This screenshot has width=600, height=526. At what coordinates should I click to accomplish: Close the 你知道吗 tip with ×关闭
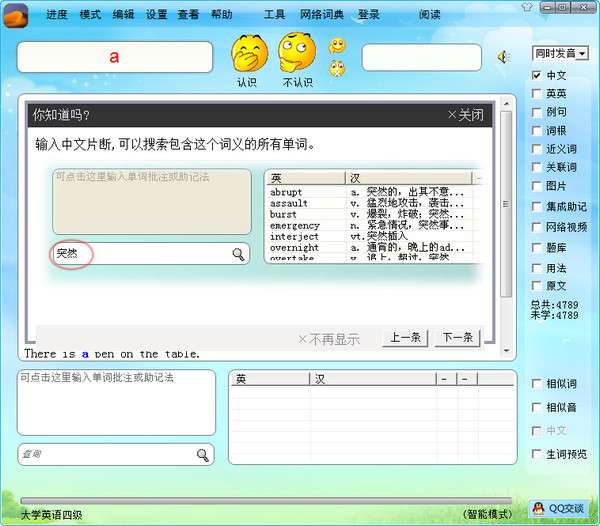click(466, 115)
